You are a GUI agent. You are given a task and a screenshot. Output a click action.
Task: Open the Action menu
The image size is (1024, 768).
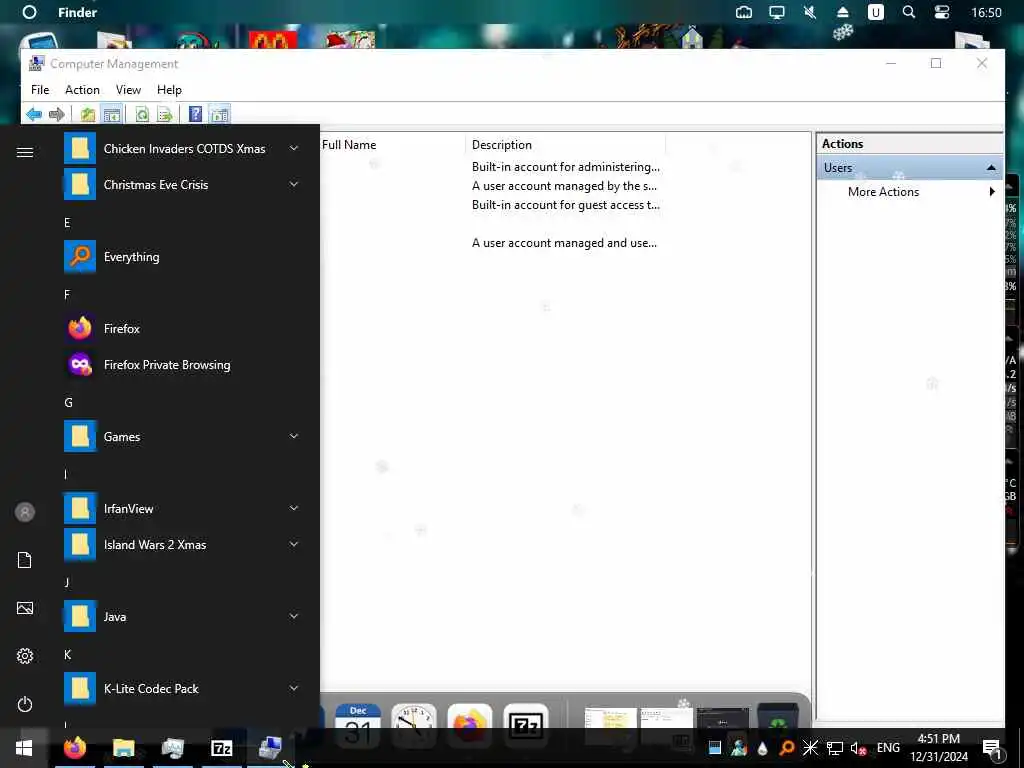pyautogui.click(x=82, y=89)
